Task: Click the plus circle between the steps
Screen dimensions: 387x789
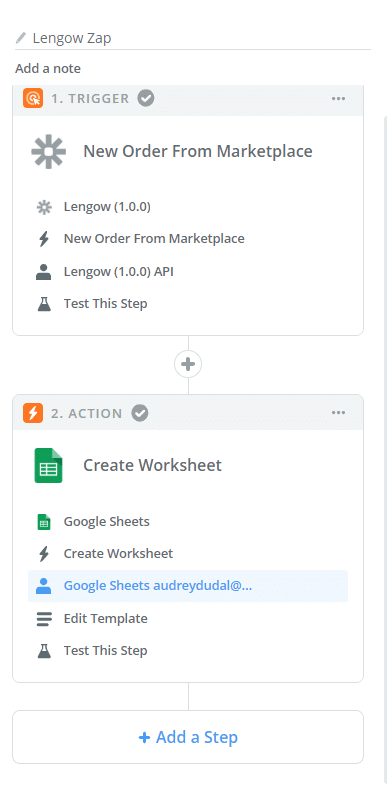Action: click(x=188, y=364)
